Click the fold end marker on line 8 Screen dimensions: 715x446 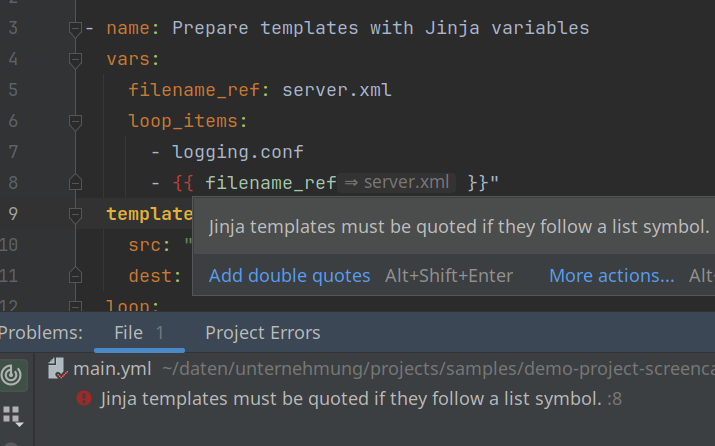coord(75,183)
